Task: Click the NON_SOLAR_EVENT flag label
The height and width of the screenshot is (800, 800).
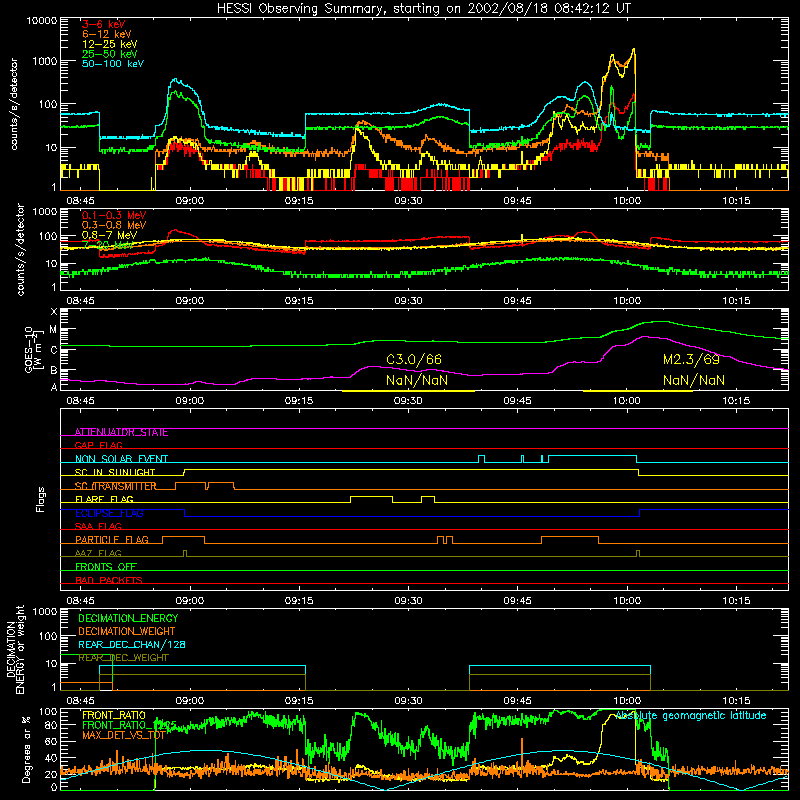Action: tap(121, 459)
